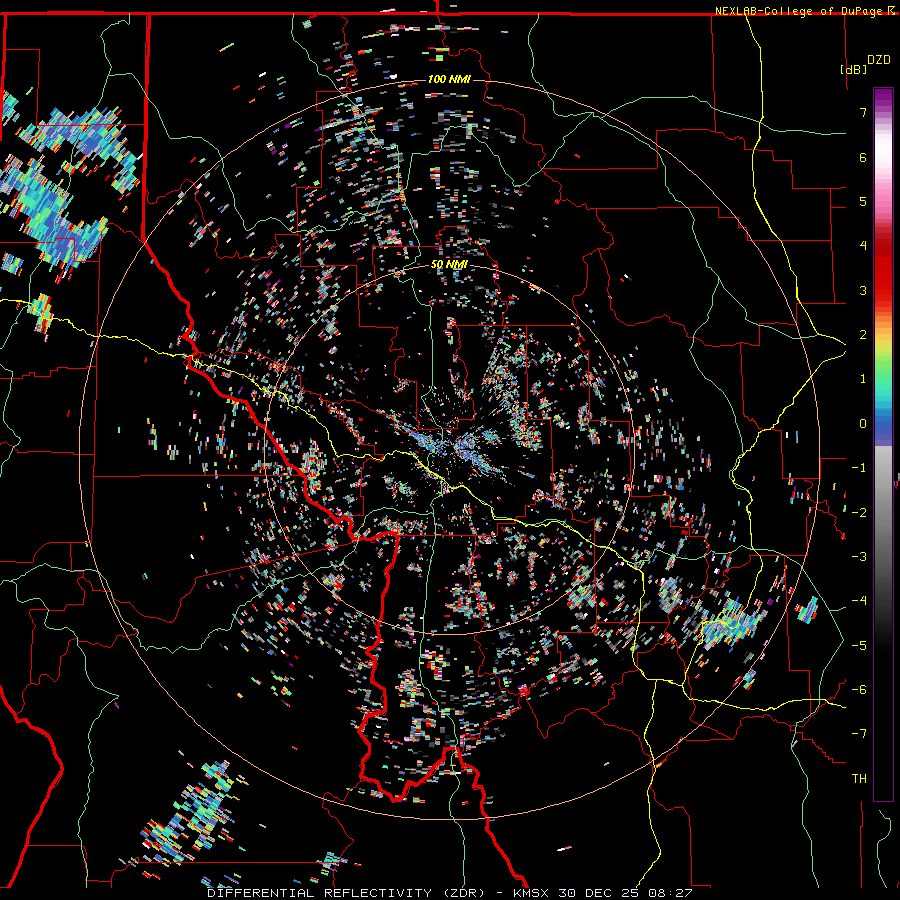Image resolution: width=900 pixels, height=900 pixels.
Task: Click the KMSX station identifier in caption
Action: pos(531,893)
